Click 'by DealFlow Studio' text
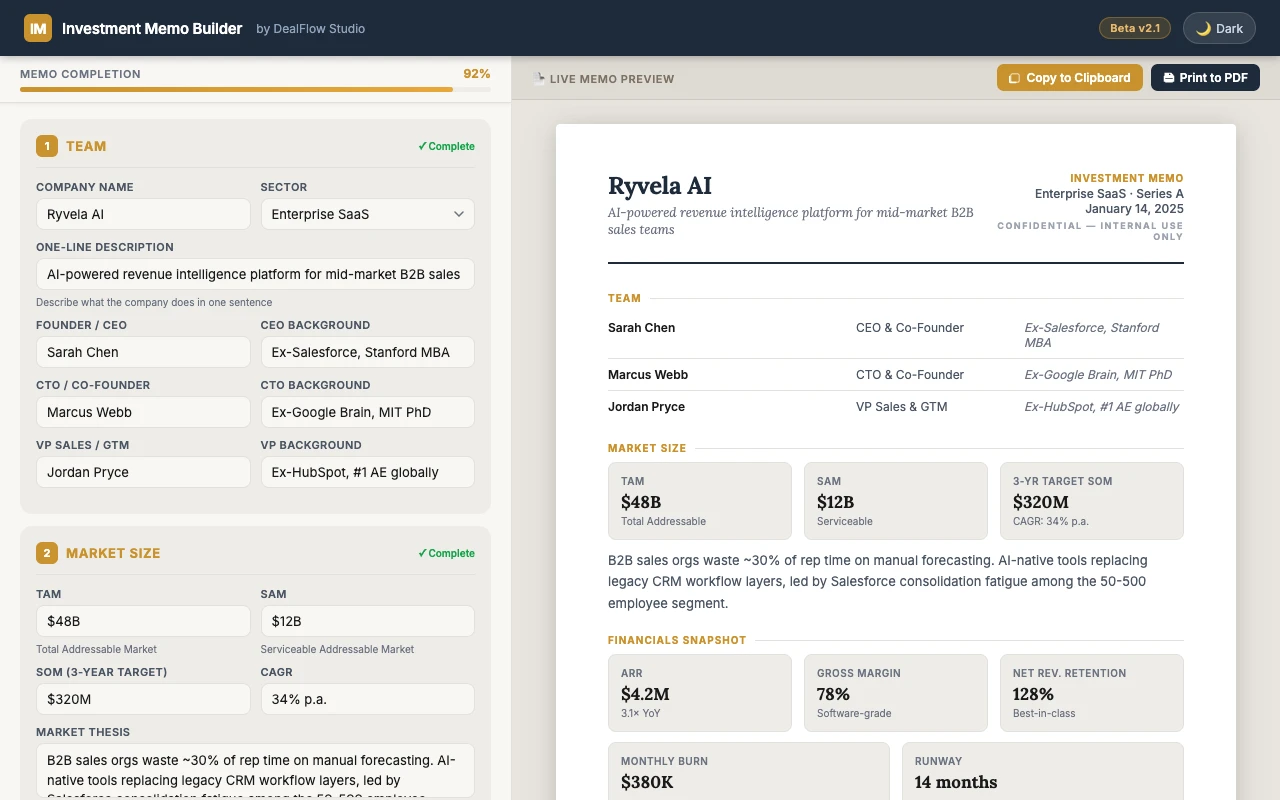The height and width of the screenshot is (800, 1280). (310, 29)
